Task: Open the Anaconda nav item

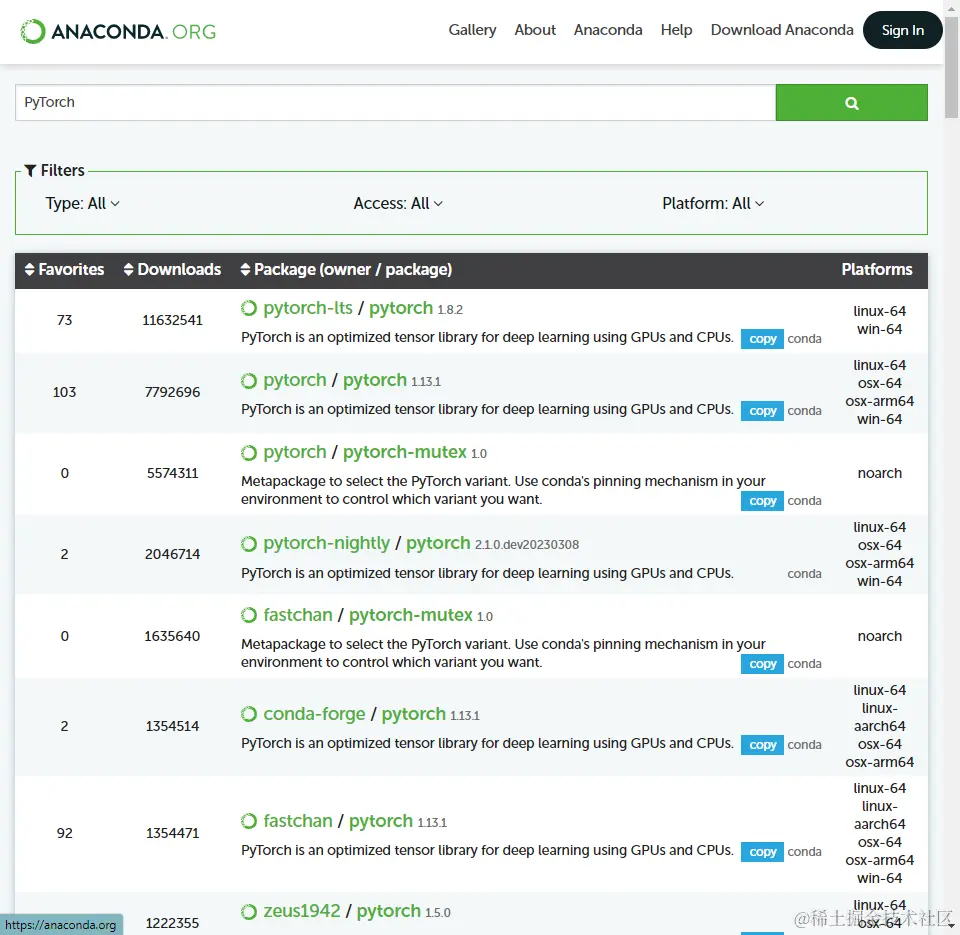Action: click(x=608, y=30)
